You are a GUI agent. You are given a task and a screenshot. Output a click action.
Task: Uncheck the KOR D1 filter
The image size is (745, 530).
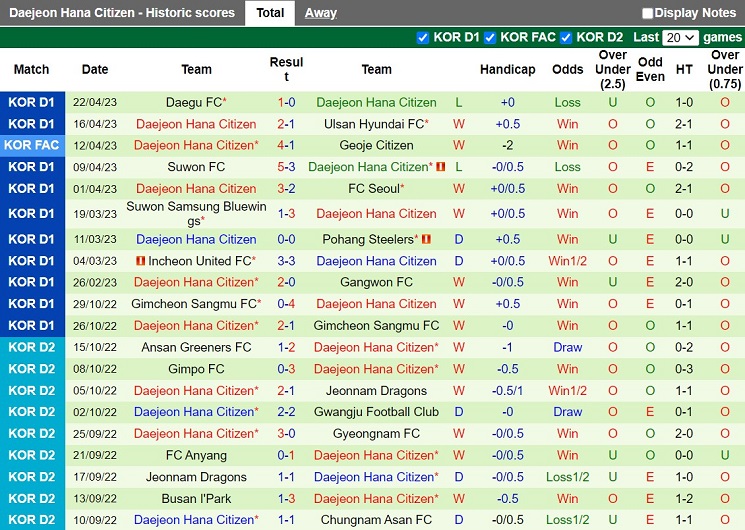point(422,38)
